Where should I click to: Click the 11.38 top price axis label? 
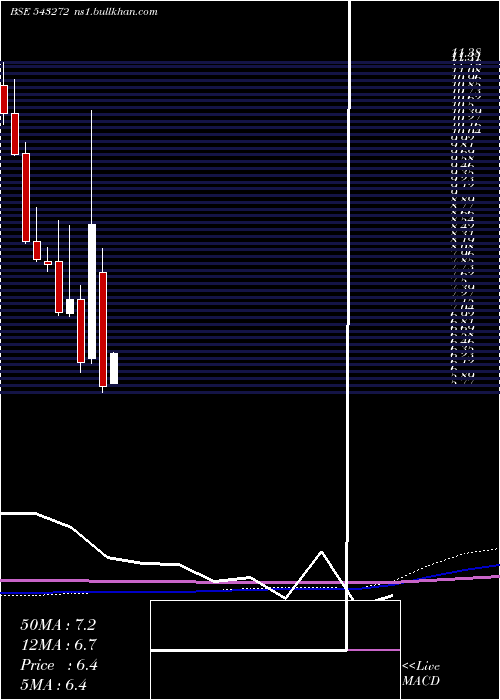click(x=466, y=54)
